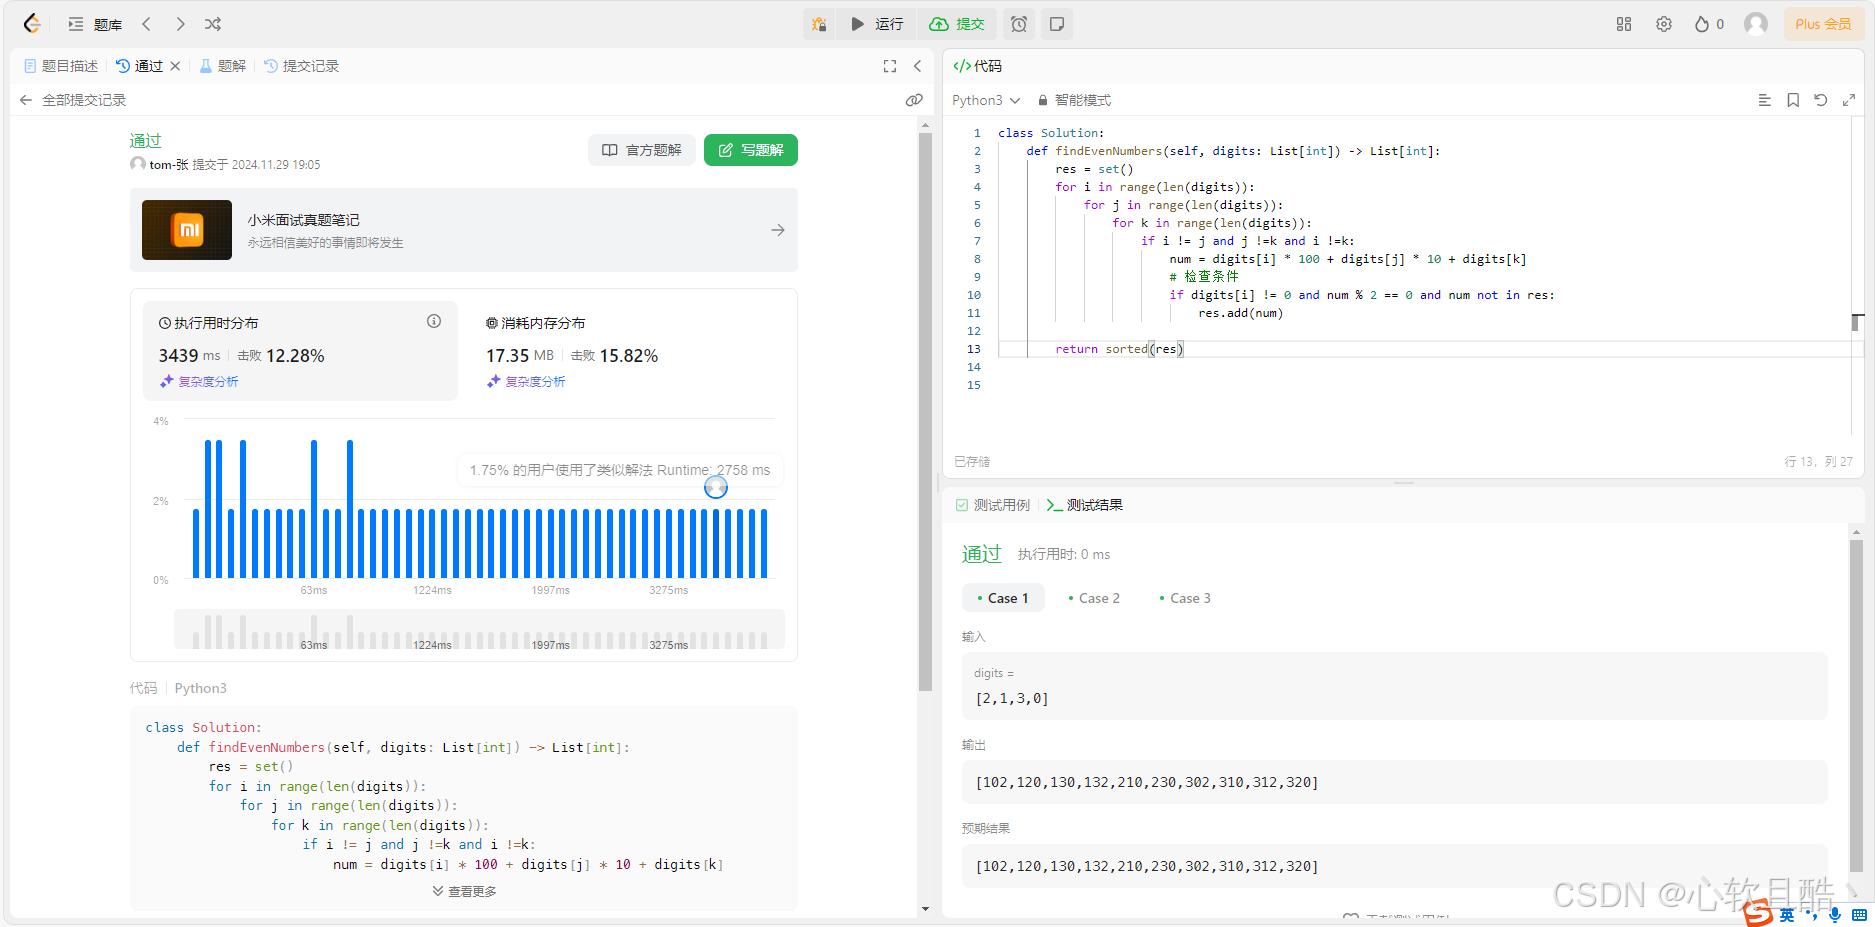Open the timer/stopwatch tool in the toolbar
1875x927 pixels.
pyautogui.click(x=1018, y=23)
